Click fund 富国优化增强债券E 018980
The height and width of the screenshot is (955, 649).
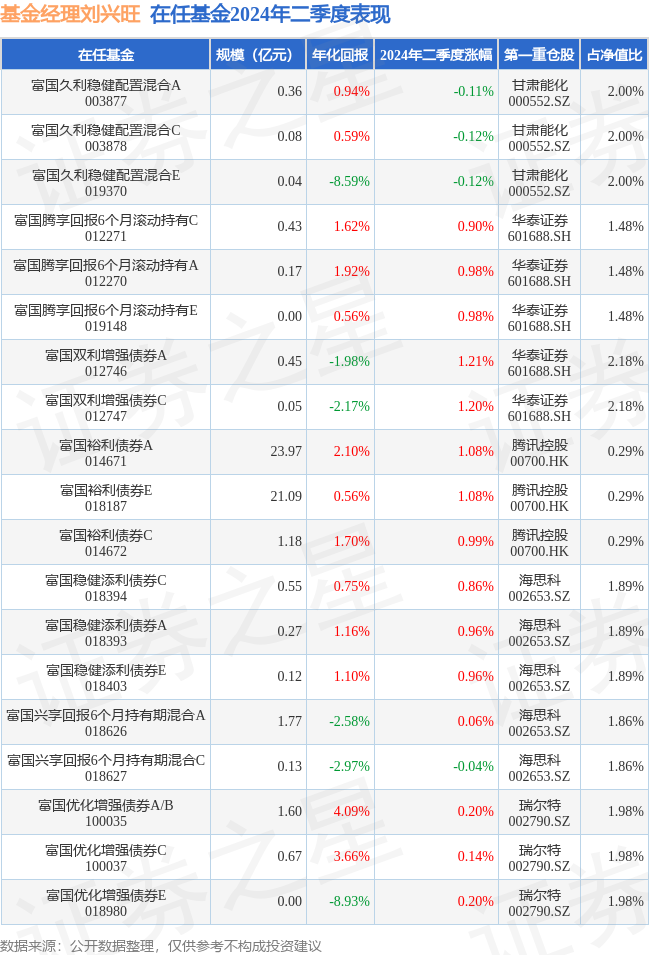(106, 902)
